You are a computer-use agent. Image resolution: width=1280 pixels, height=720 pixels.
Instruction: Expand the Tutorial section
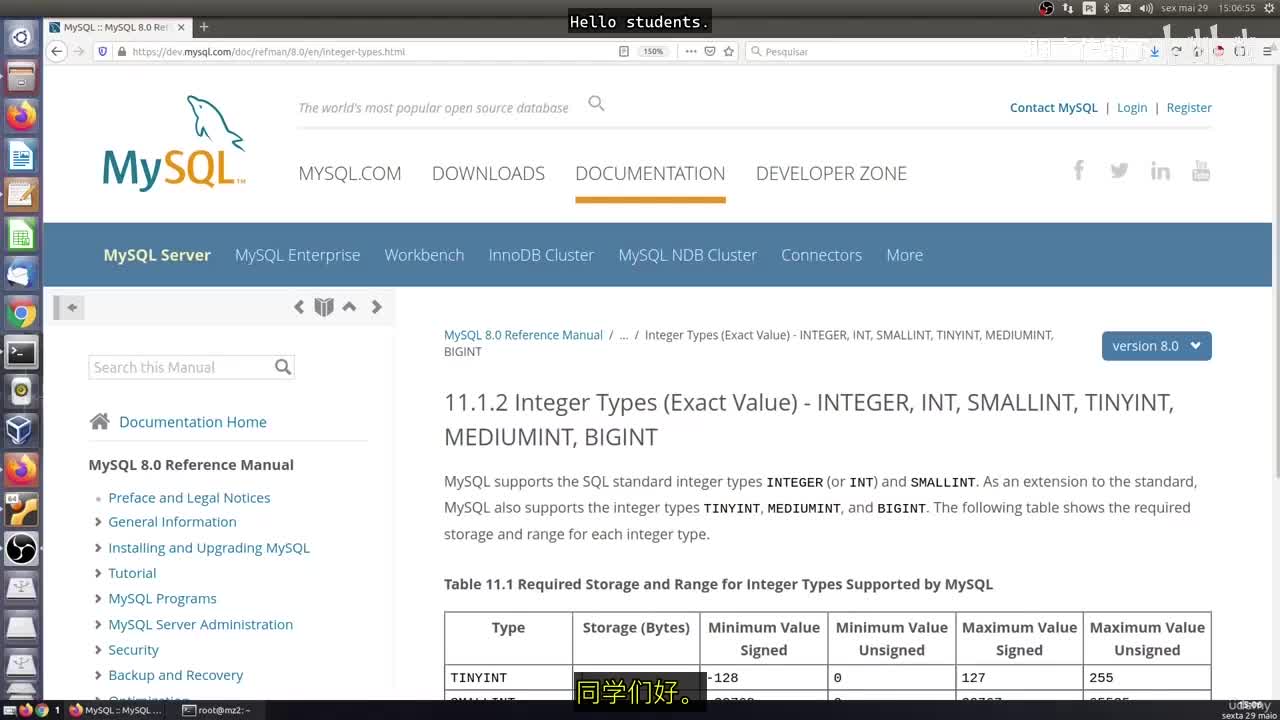coord(98,573)
